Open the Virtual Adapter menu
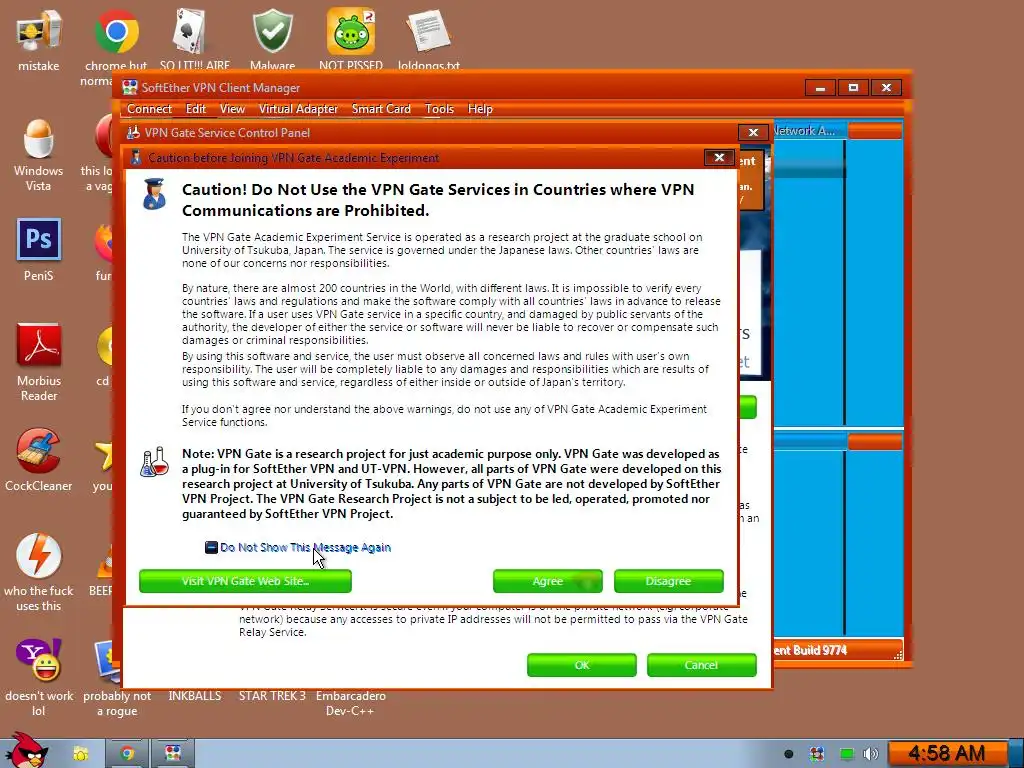1024x768 pixels. (x=298, y=109)
